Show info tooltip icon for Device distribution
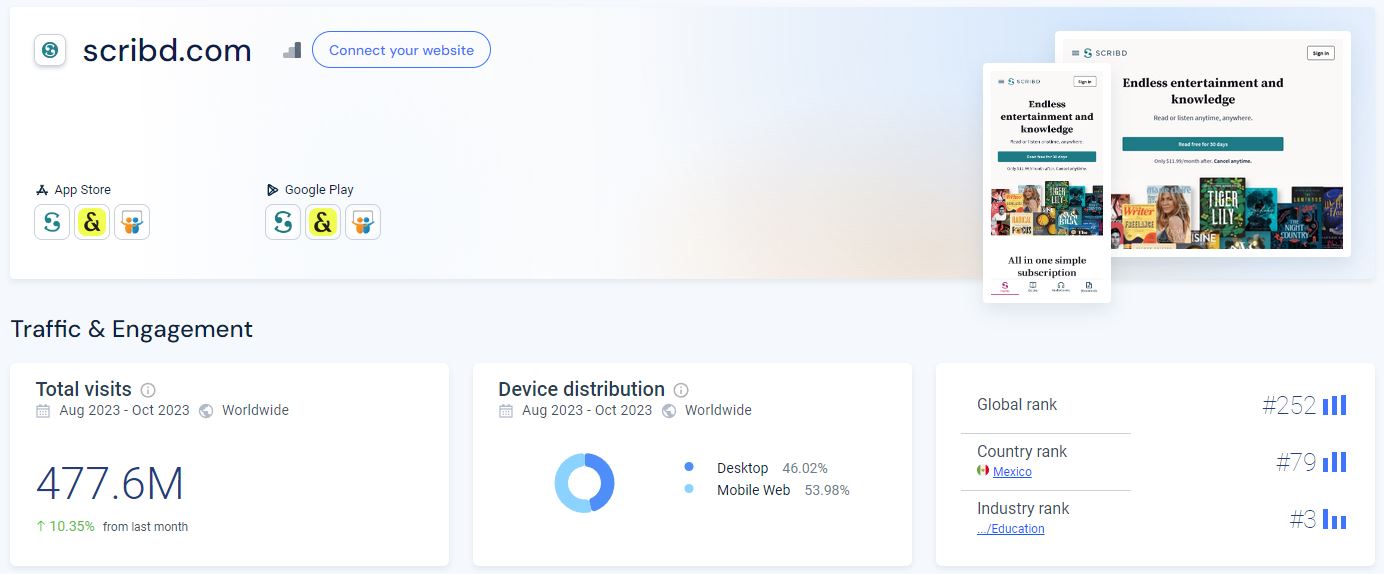The image size is (1384, 574). (x=681, y=390)
